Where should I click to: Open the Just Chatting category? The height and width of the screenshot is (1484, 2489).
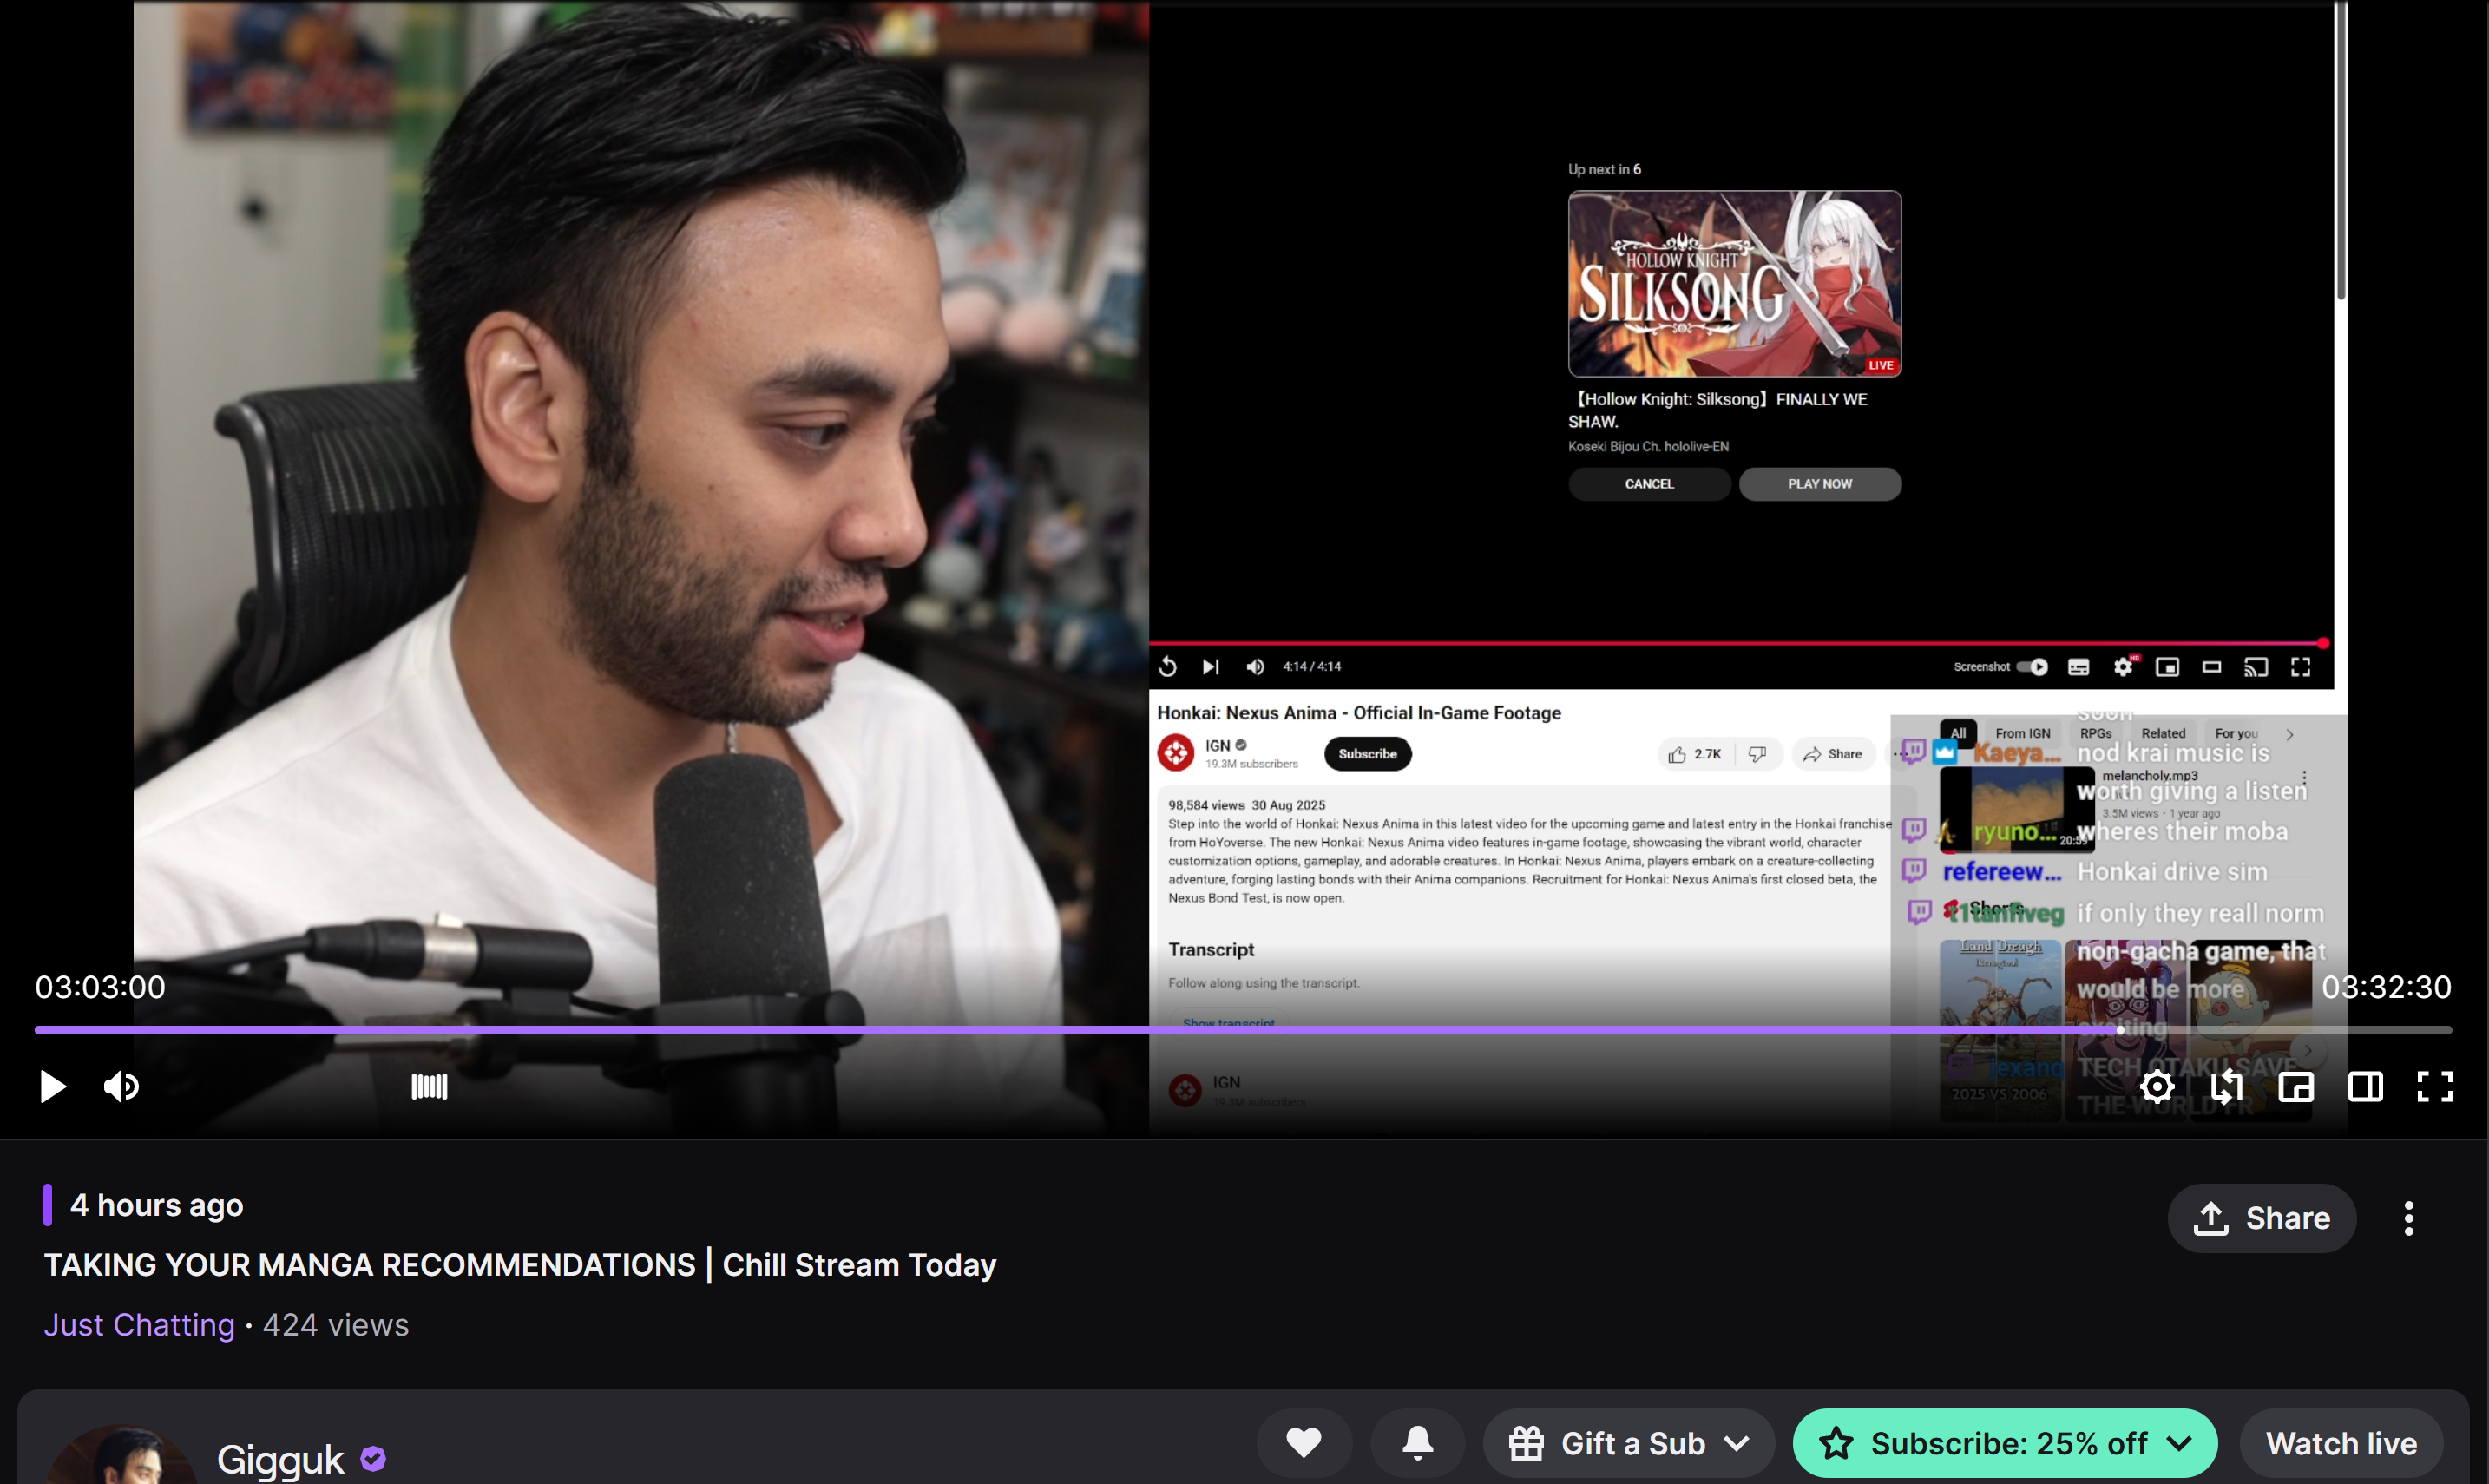coord(139,1324)
